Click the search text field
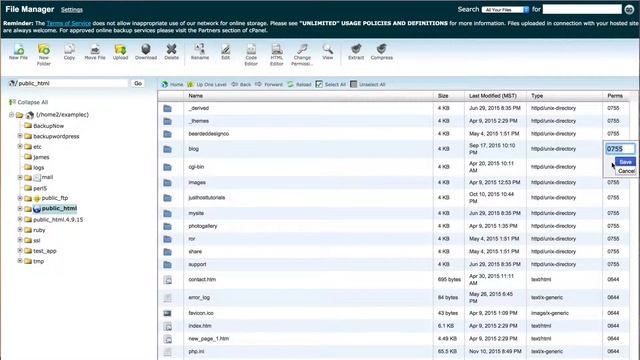This screenshot has height=360, width=640. point(582,9)
